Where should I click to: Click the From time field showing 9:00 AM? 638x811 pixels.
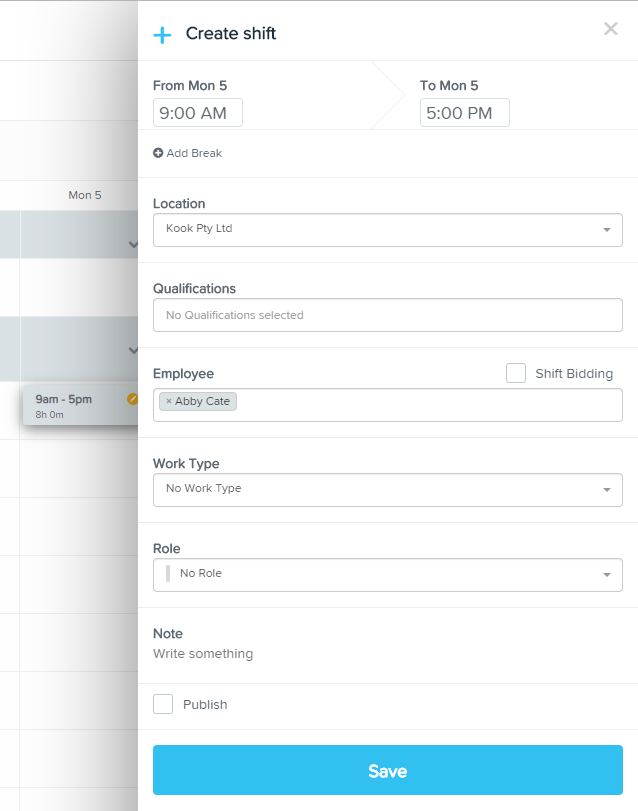pyautogui.click(x=197, y=112)
